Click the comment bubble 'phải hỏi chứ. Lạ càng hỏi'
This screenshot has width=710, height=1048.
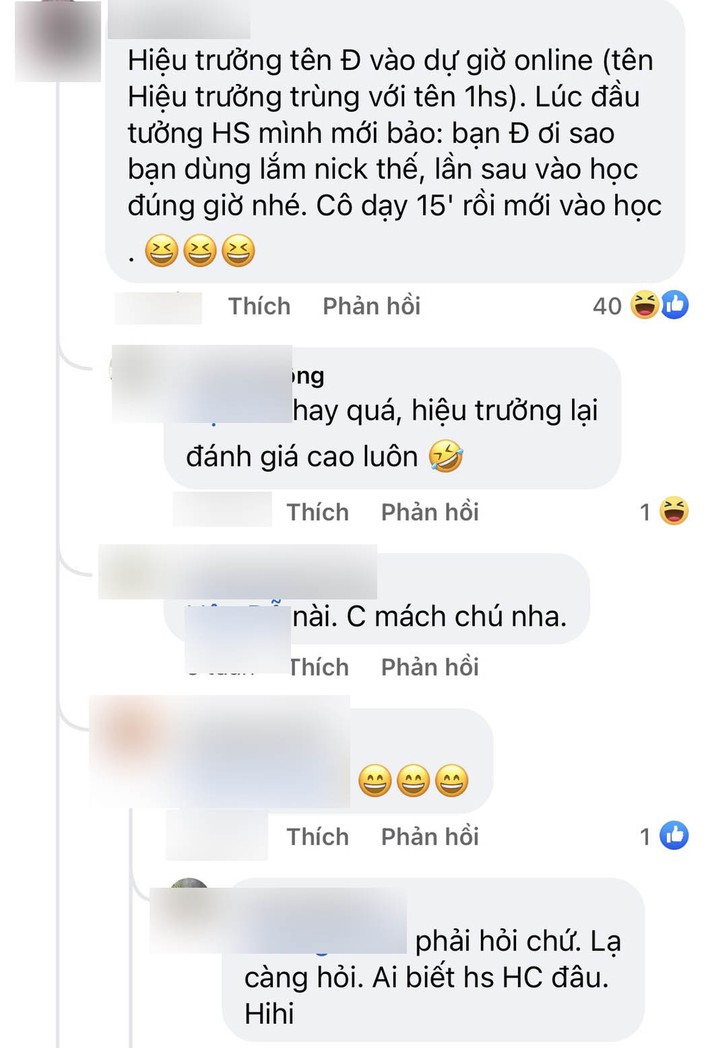click(x=433, y=958)
